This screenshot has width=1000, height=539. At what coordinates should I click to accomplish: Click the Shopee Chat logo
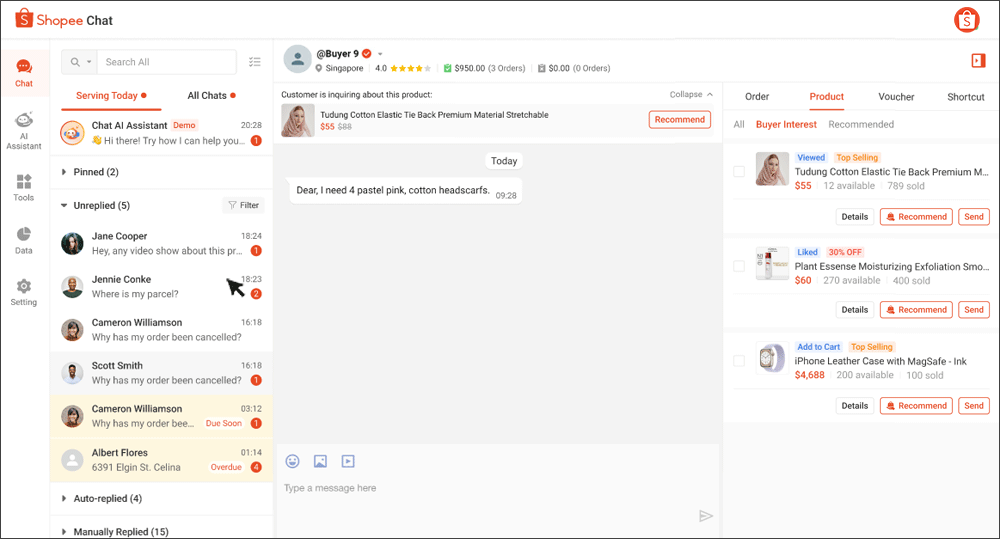pyautogui.click(x=64, y=20)
